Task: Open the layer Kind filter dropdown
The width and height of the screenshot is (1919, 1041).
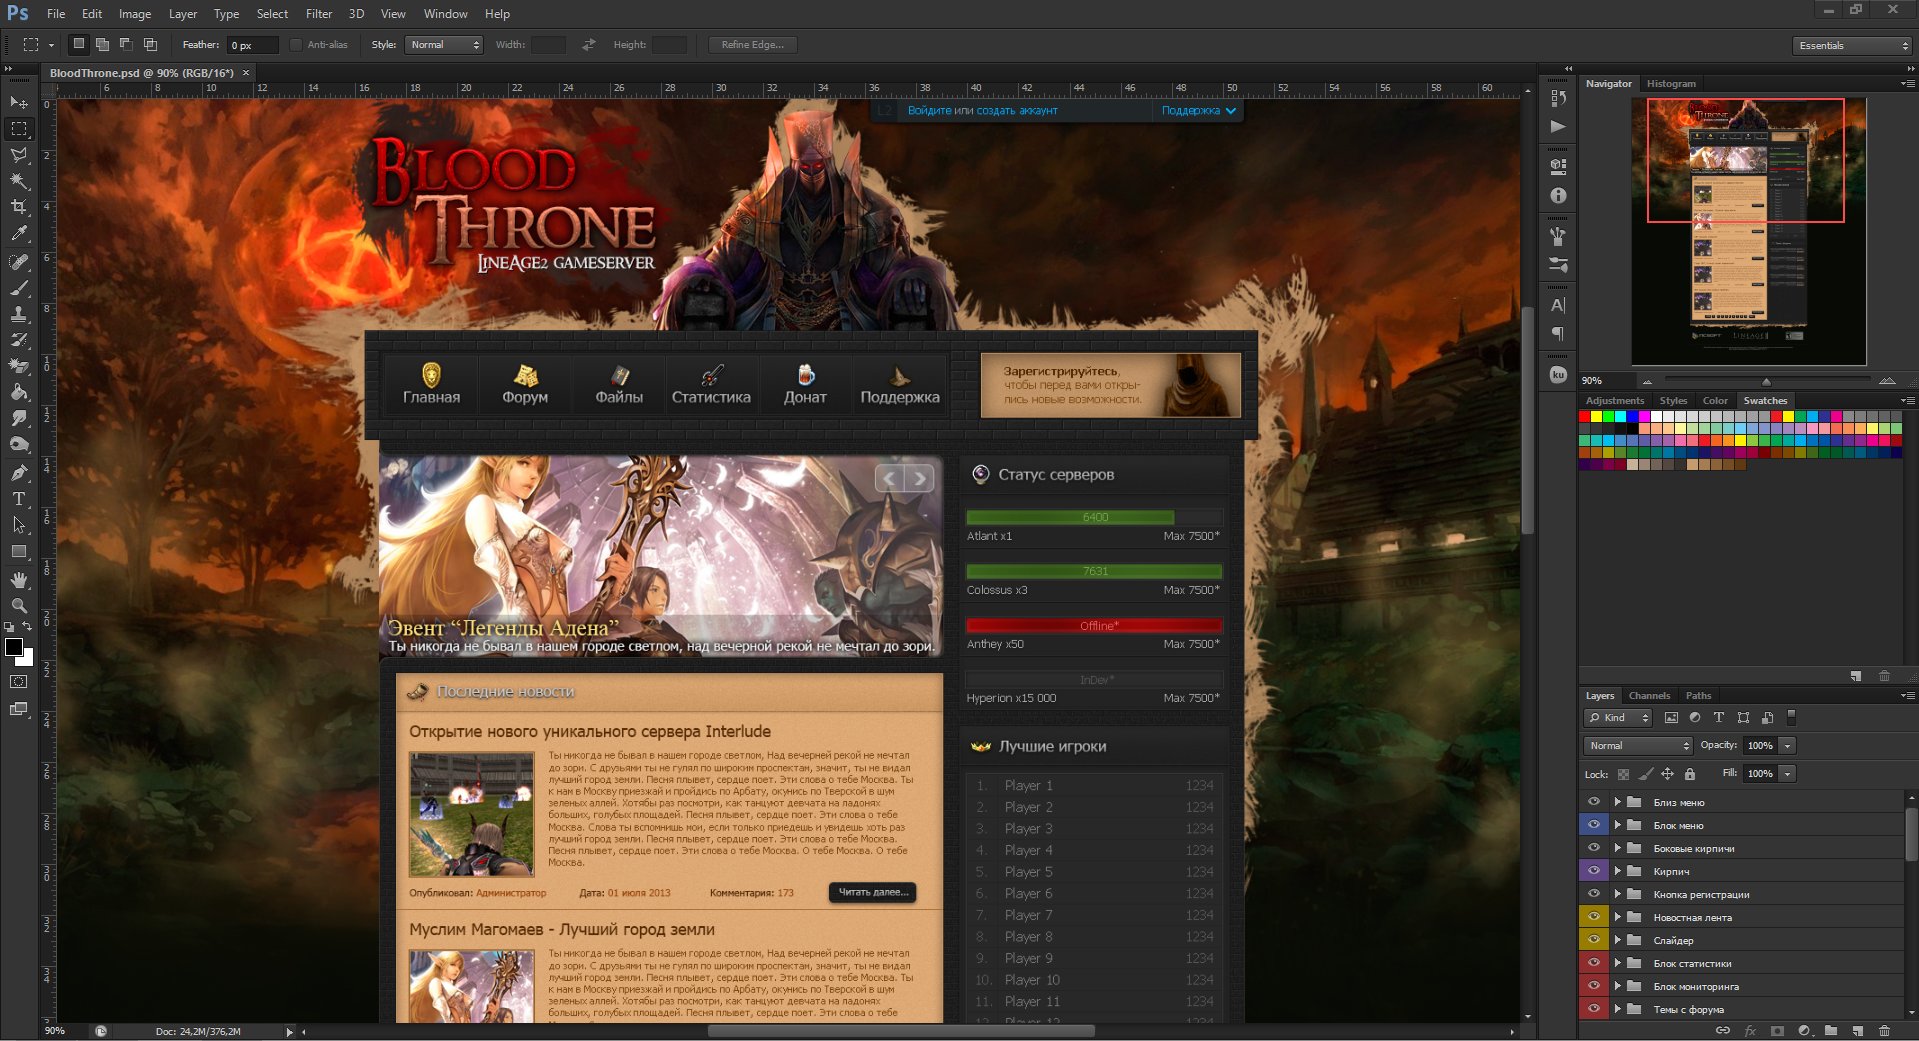Action: pos(1618,717)
